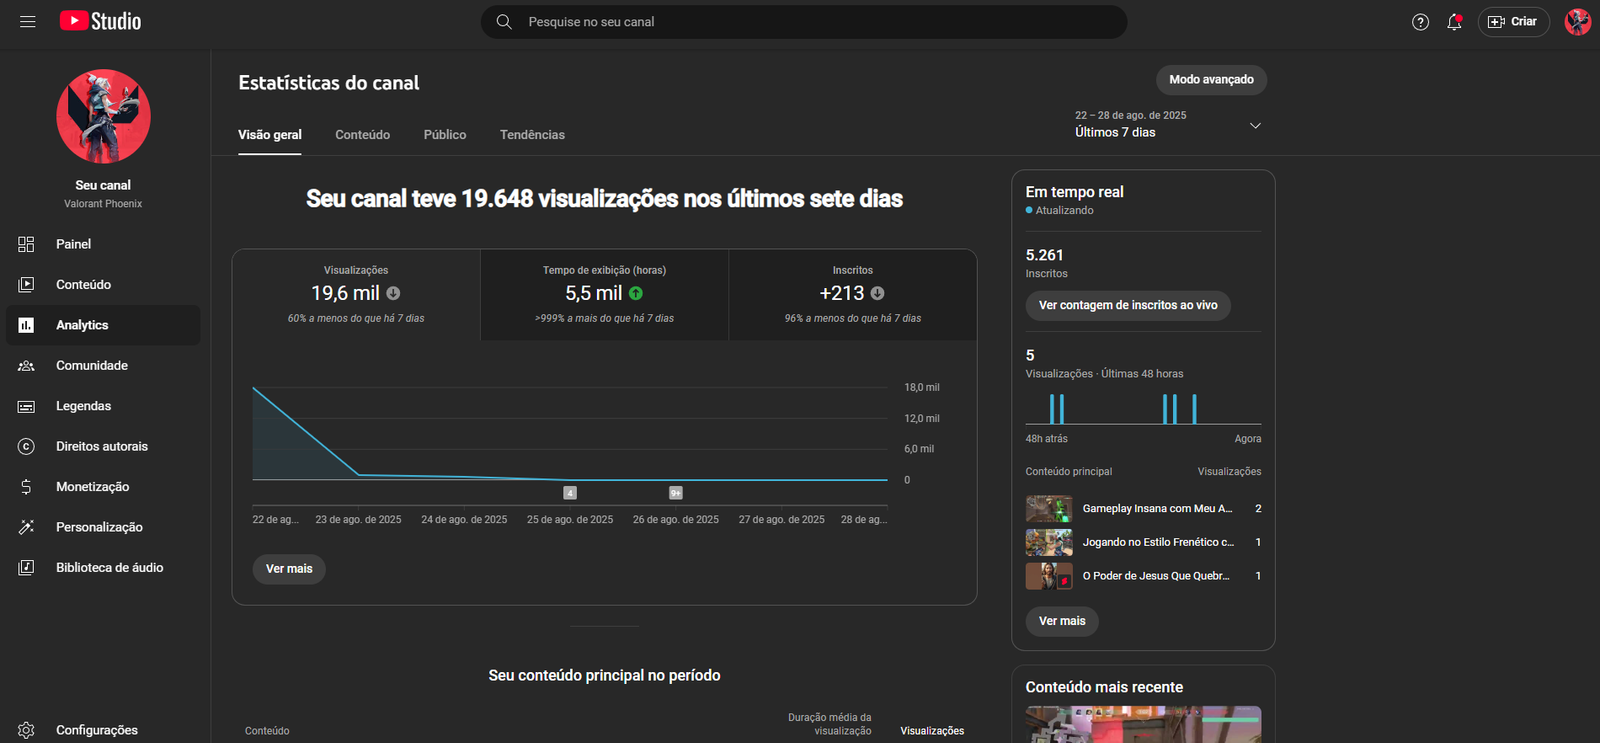Select the Tempo de exibição metric card
This screenshot has height=743, width=1600.
tap(604, 295)
